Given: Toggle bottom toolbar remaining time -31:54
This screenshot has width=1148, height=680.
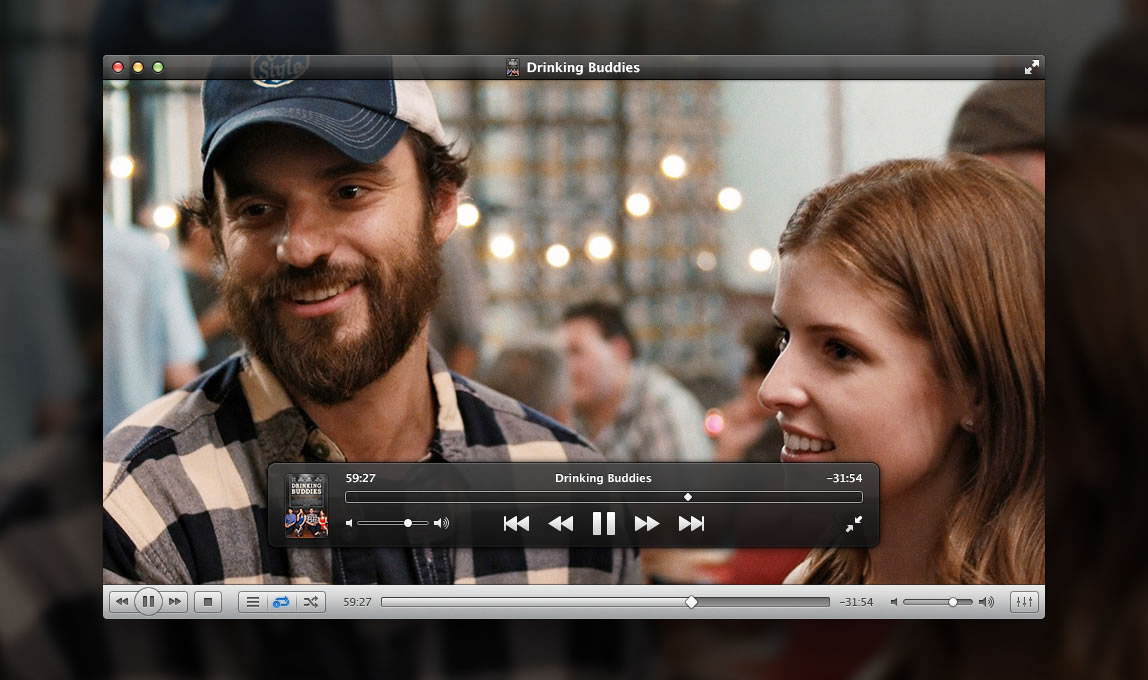Looking at the screenshot, I should point(856,602).
